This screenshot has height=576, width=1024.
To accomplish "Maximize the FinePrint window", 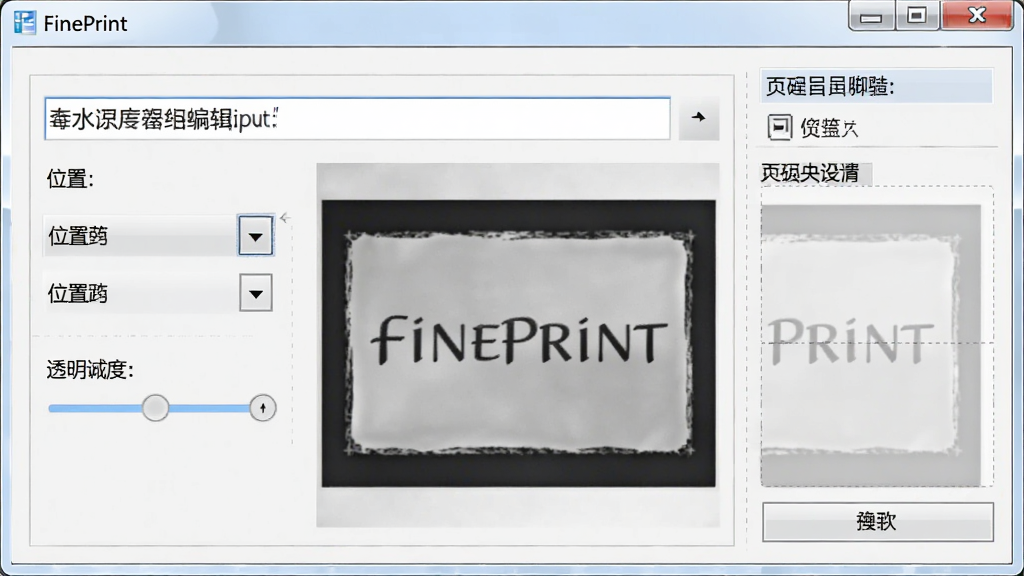I will click(917, 16).
